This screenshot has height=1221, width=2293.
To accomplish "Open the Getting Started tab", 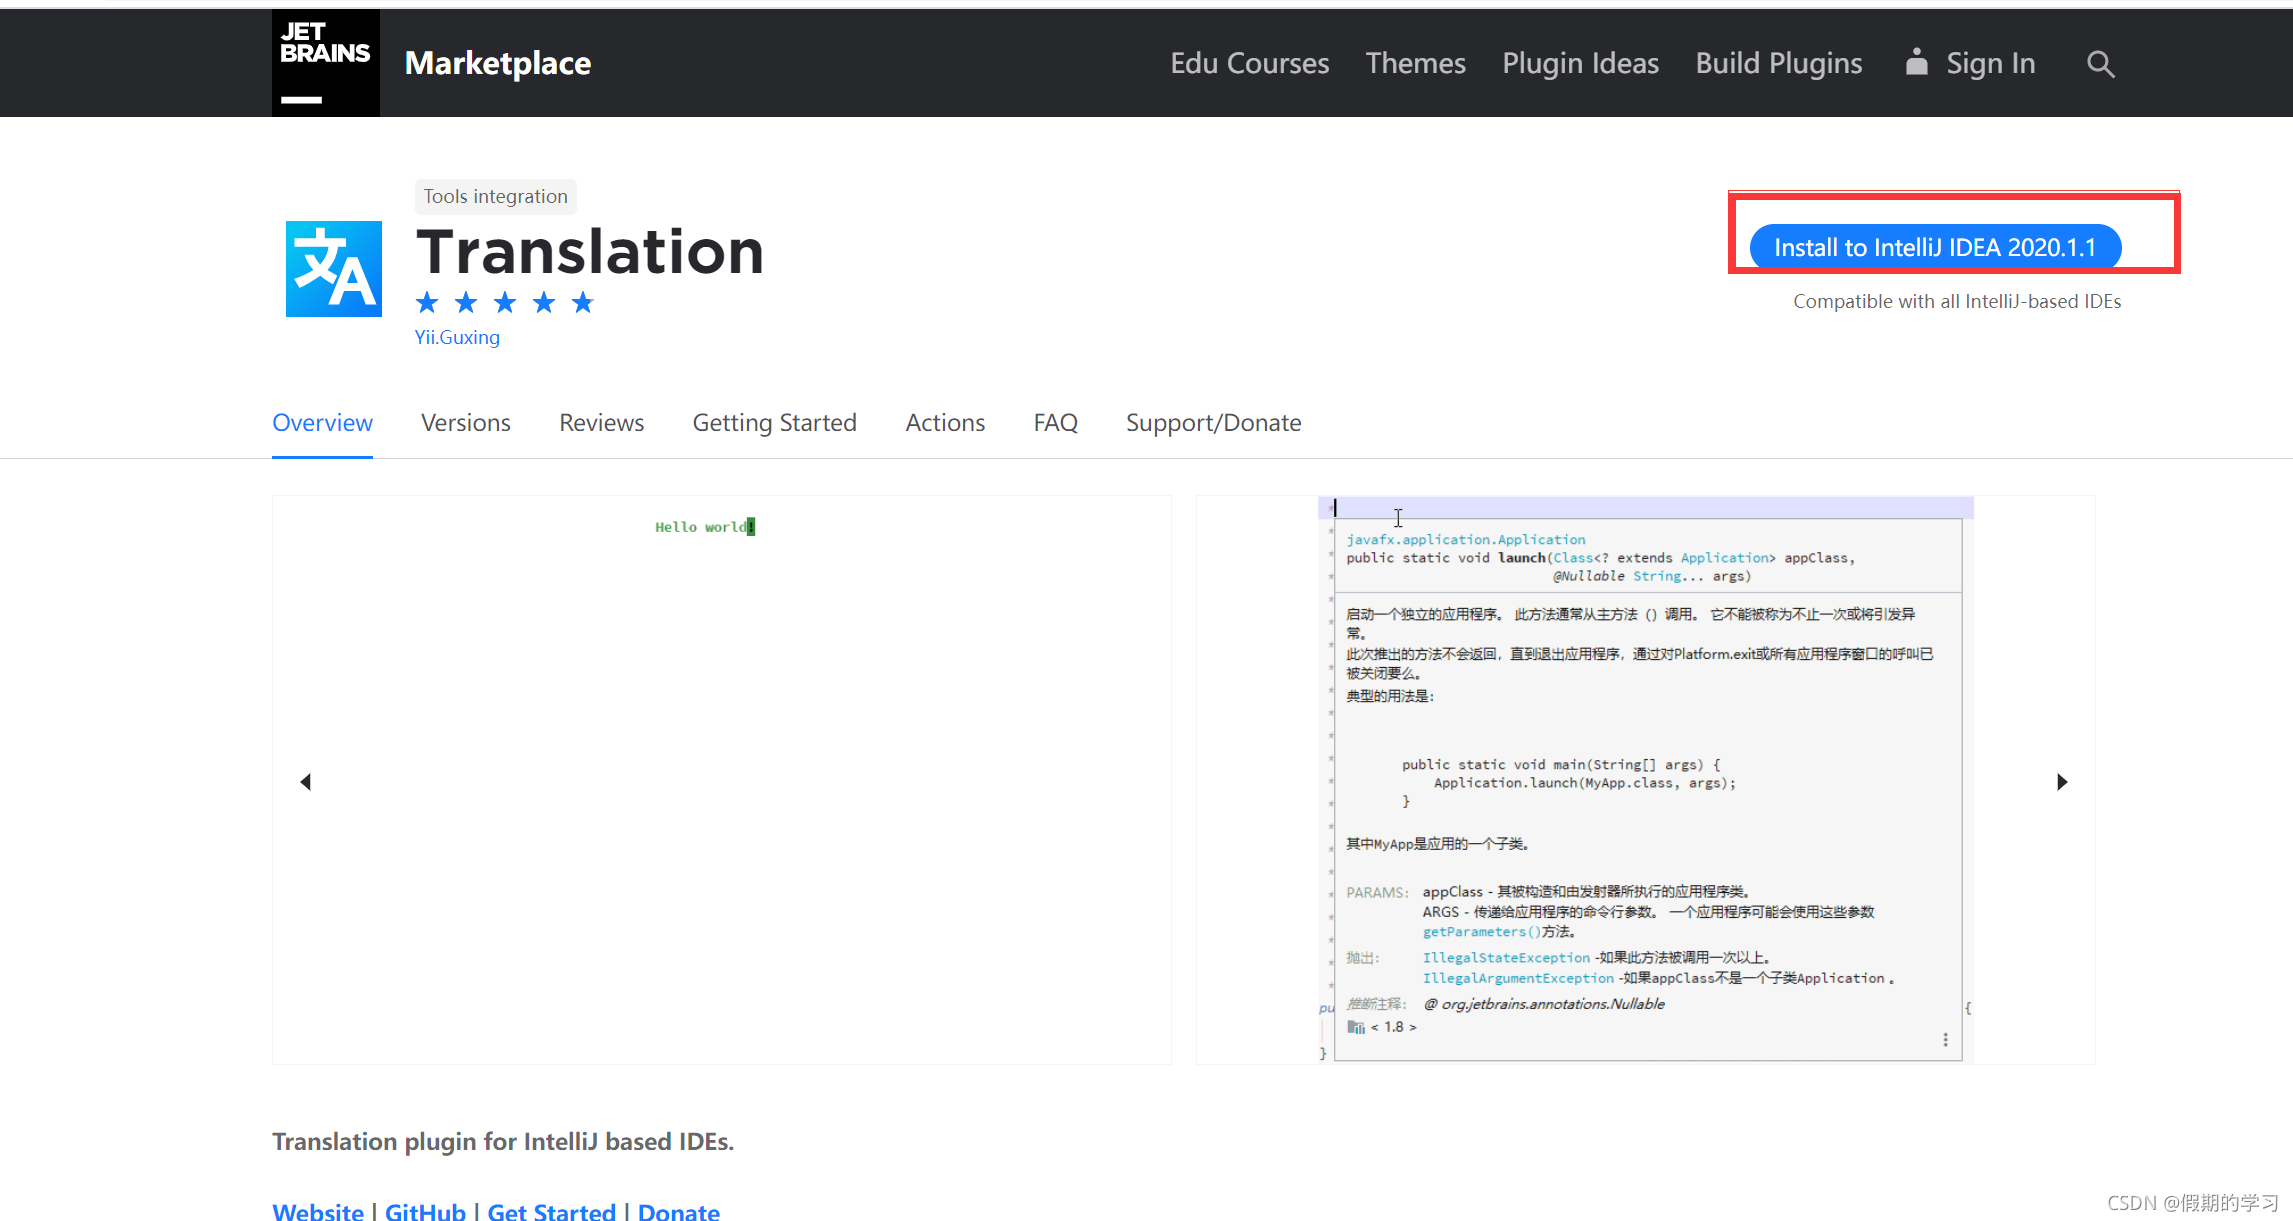I will click(775, 423).
